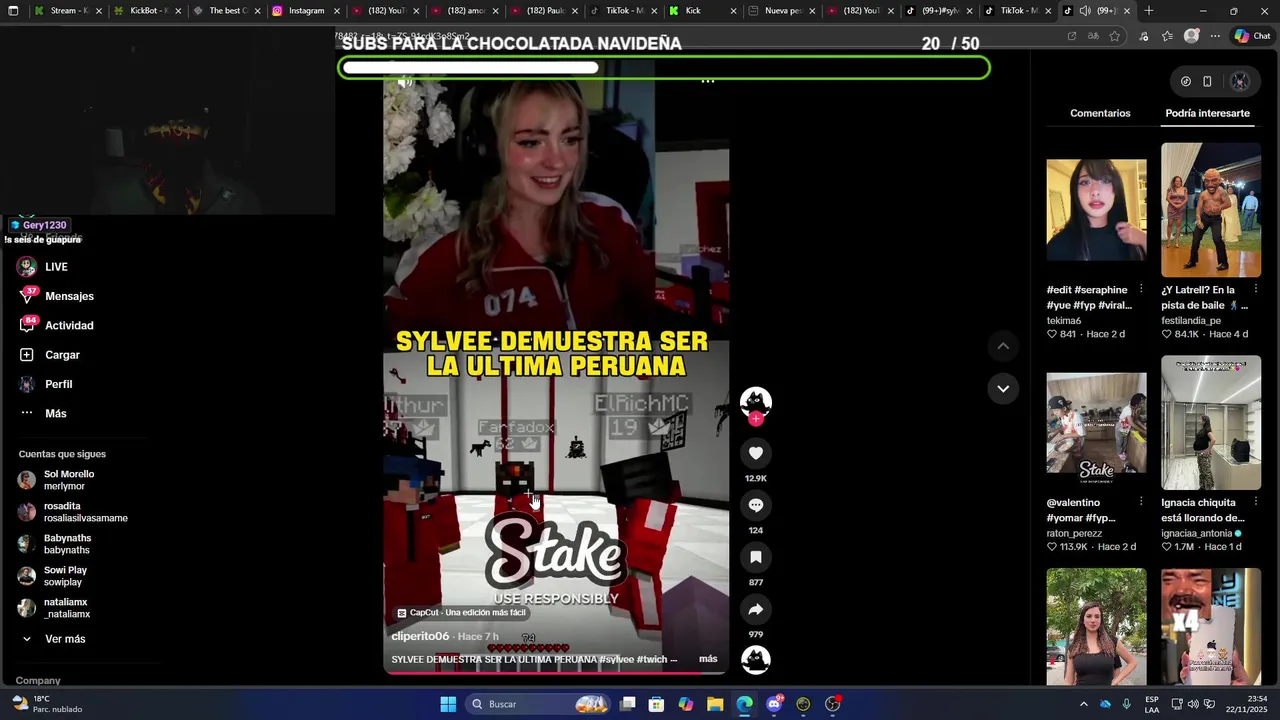Go to next video with down arrow
Screen dimensions: 1280x720
[1003, 388]
